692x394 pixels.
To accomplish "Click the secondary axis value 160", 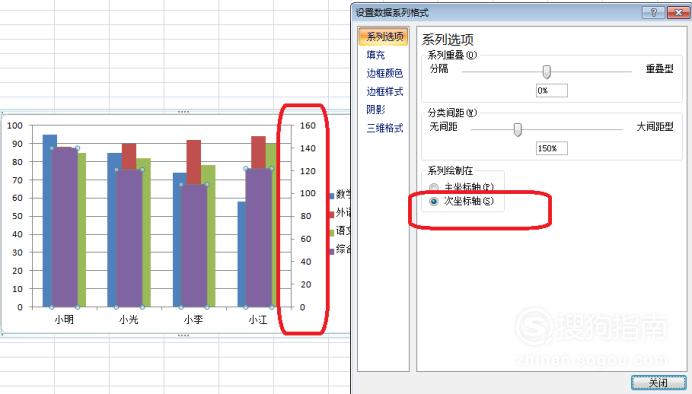I will tap(308, 126).
